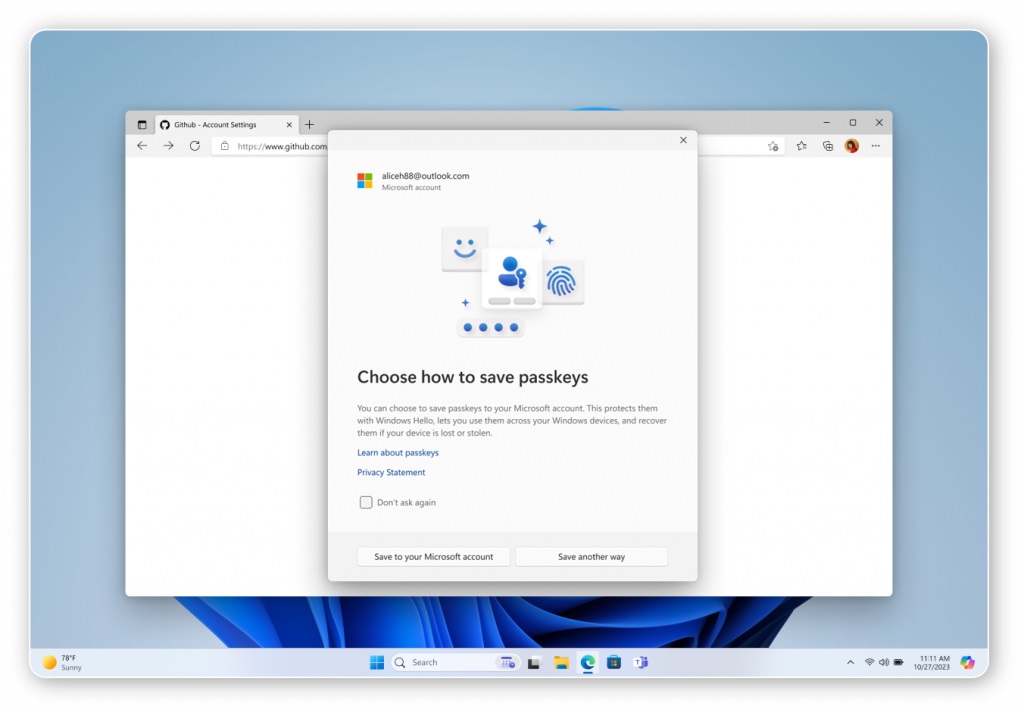
Task: Open Task View on the taskbar
Action: 535,662
